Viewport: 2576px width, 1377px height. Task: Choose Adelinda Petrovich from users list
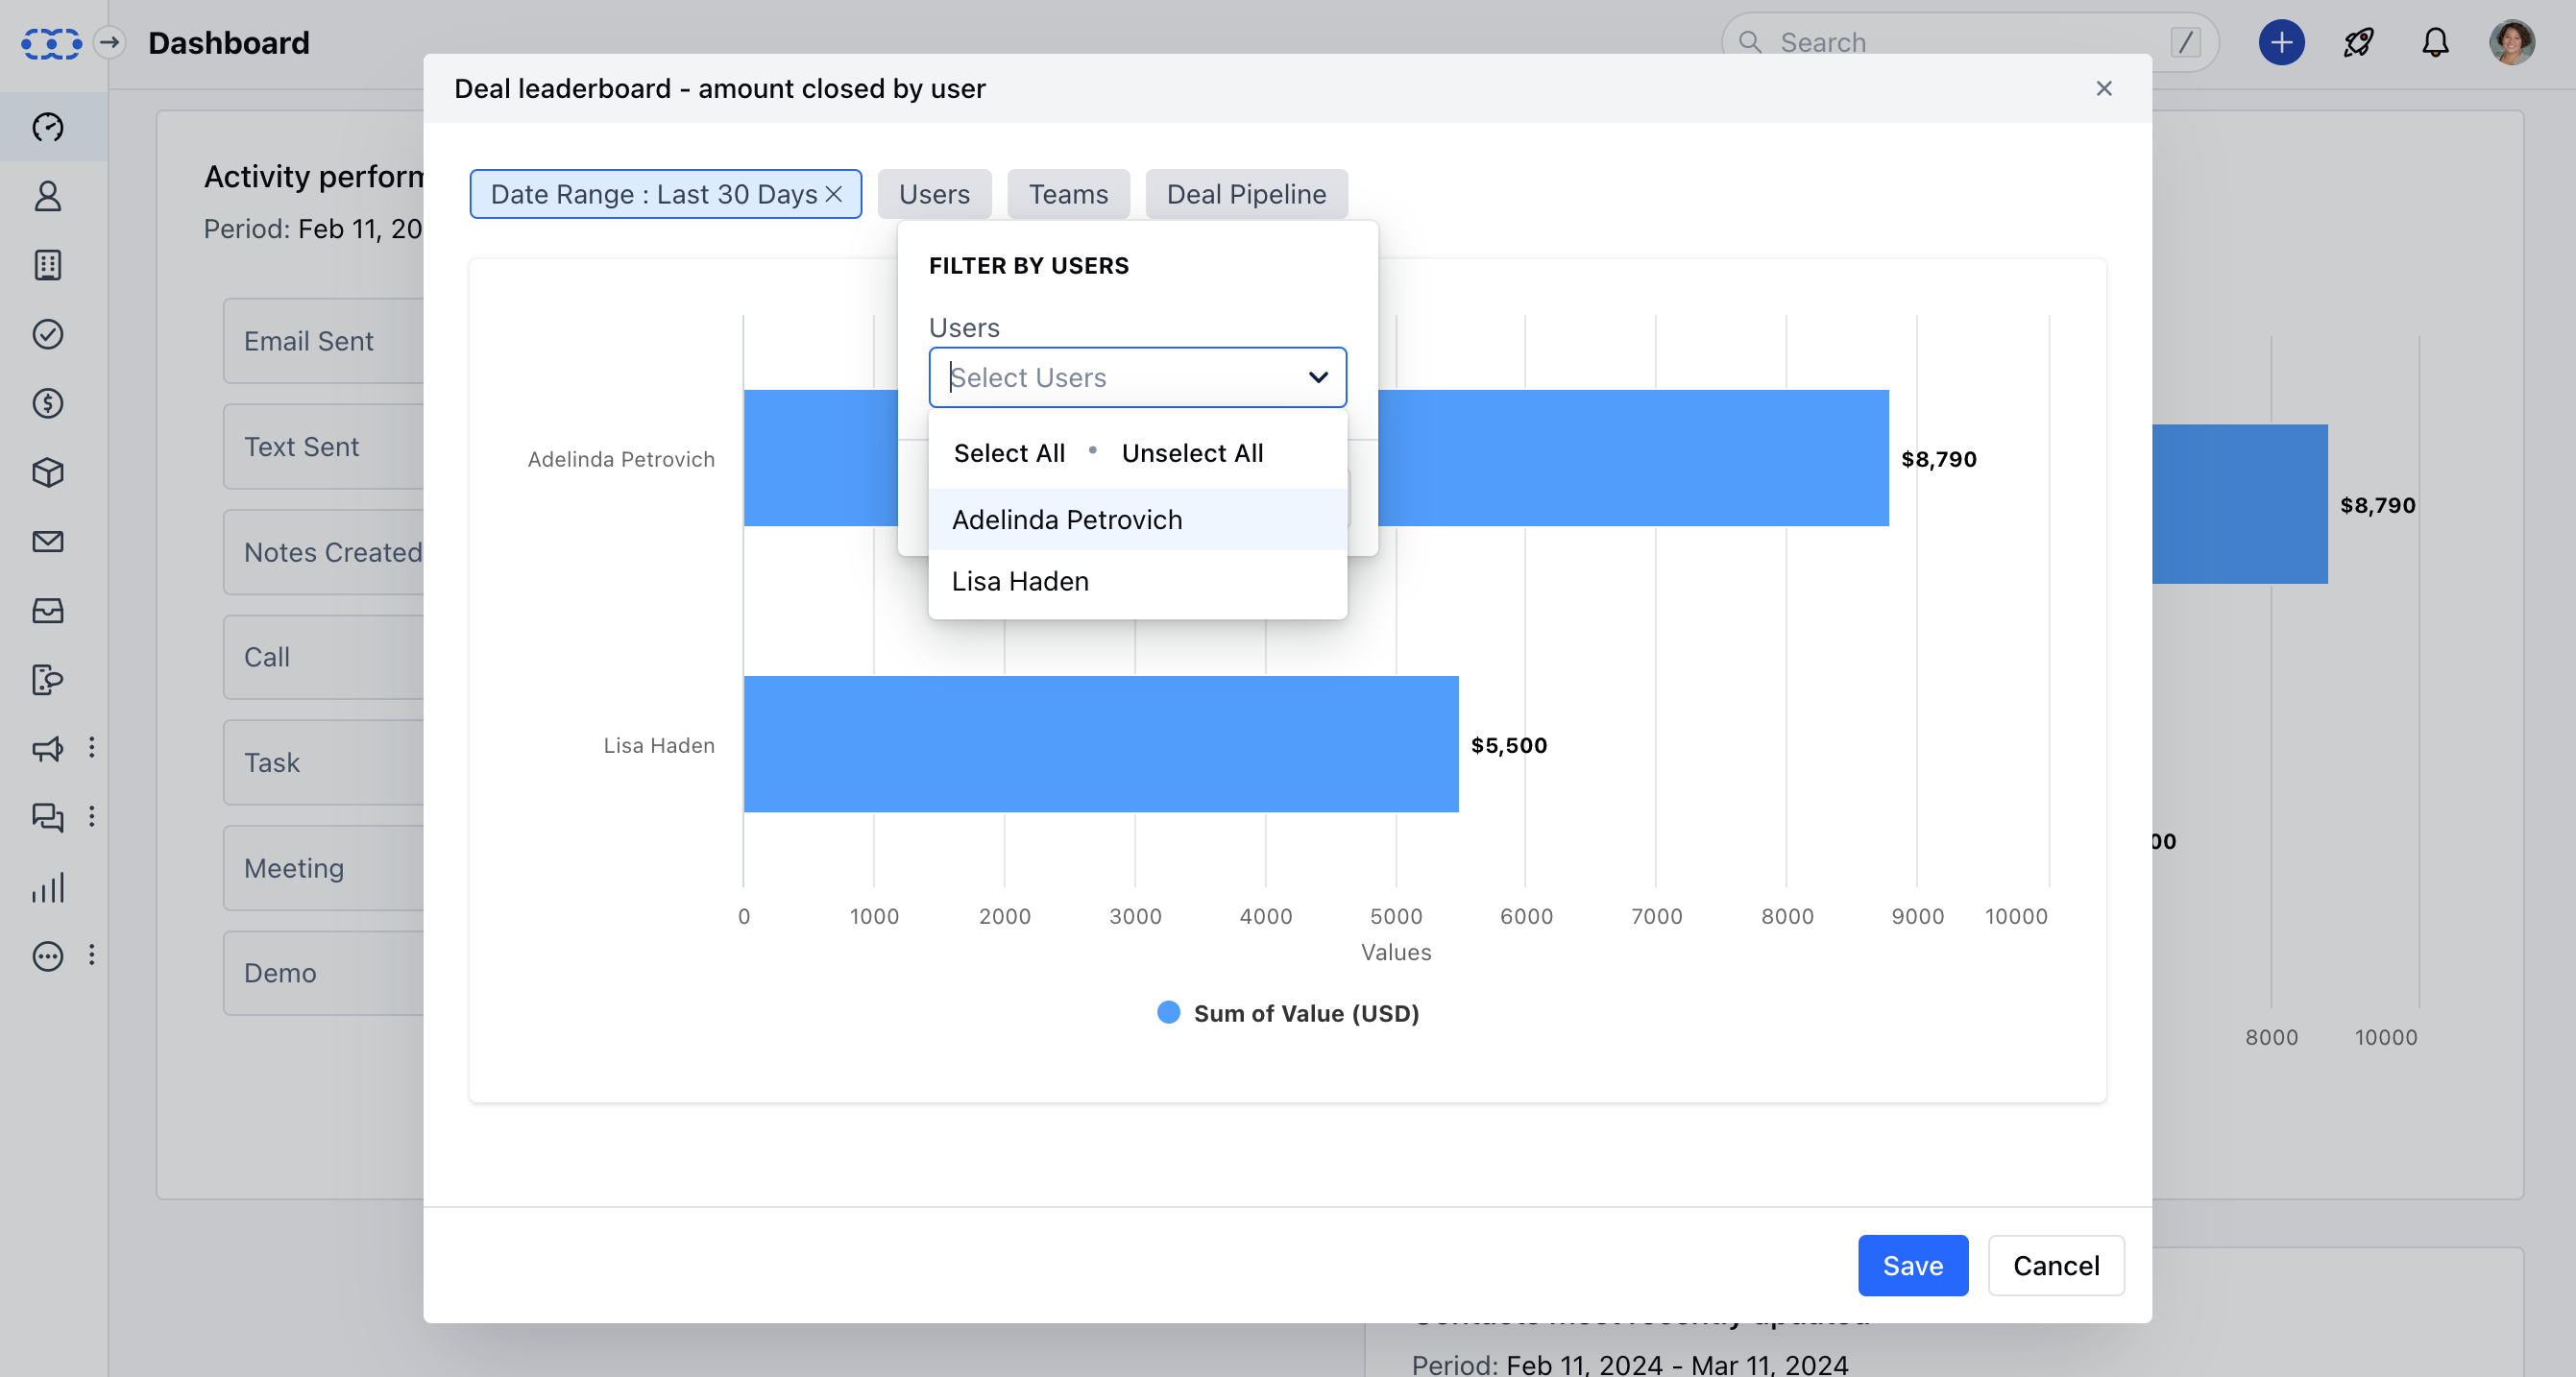click(x=1138, y=519)
